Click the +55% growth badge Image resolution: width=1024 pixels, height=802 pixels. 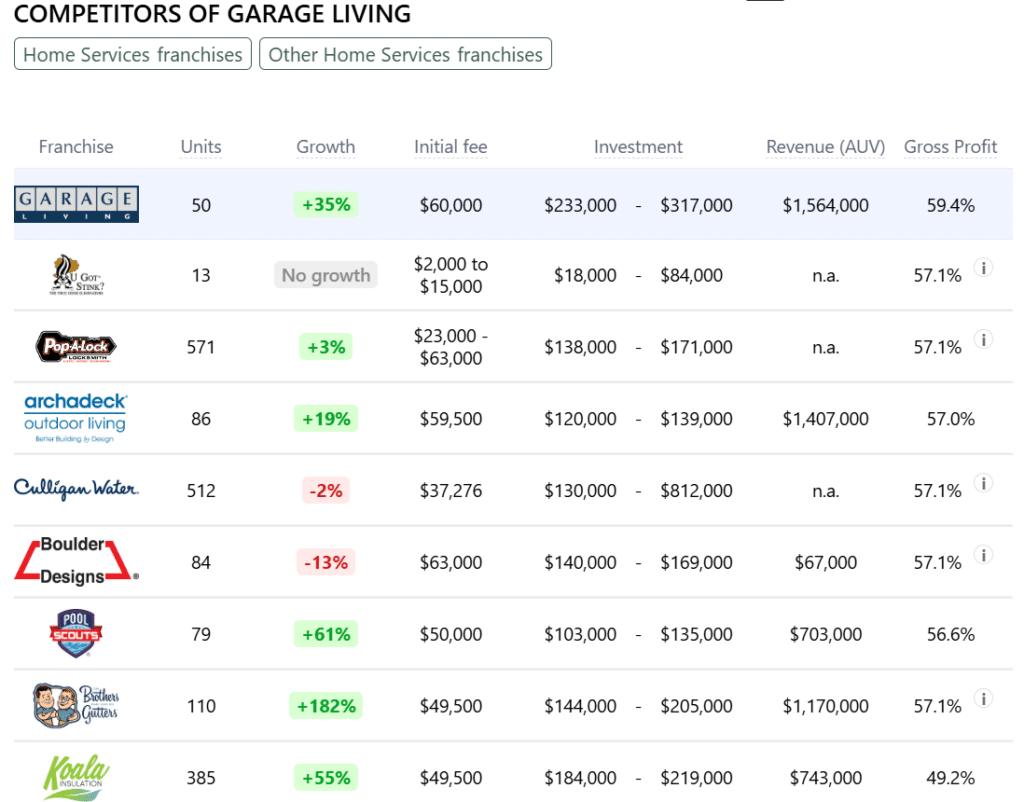(326, 778)
